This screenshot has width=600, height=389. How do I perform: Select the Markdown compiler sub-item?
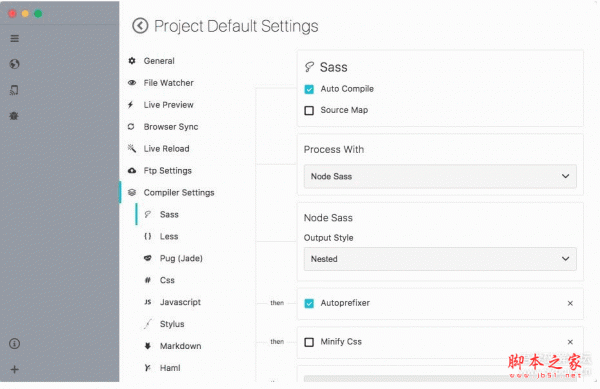[181, 346]
